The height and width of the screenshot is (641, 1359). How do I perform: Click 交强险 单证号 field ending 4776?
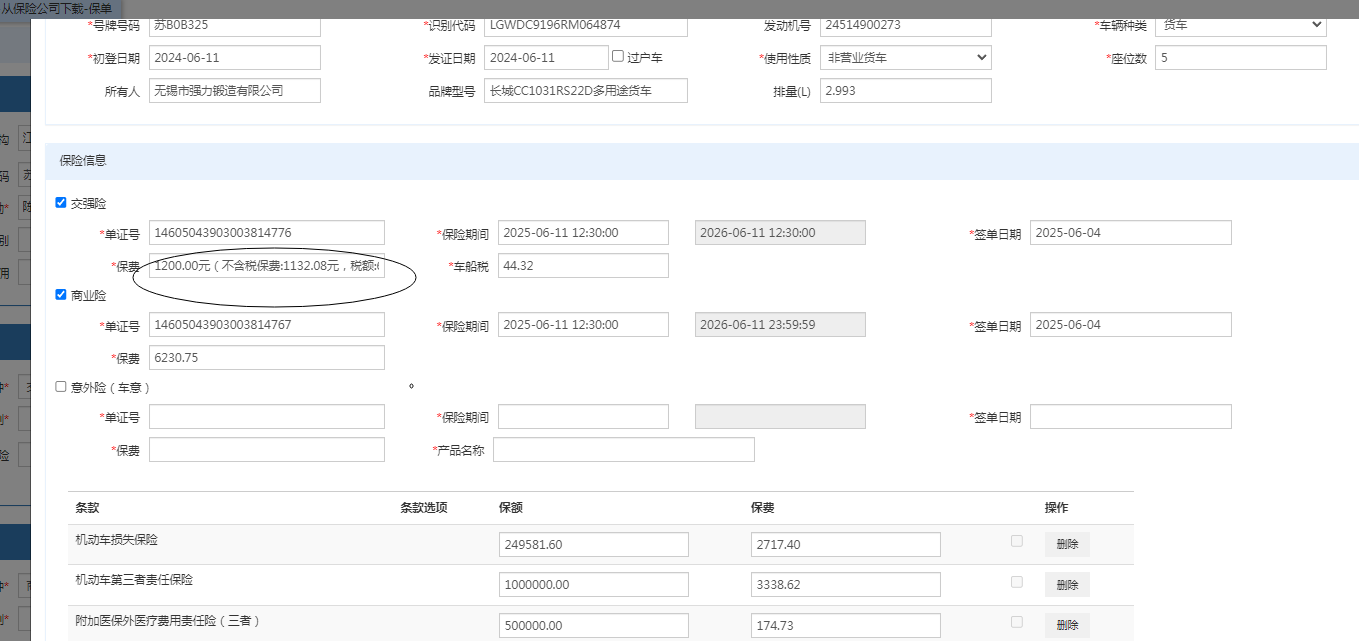pos(267,233)
